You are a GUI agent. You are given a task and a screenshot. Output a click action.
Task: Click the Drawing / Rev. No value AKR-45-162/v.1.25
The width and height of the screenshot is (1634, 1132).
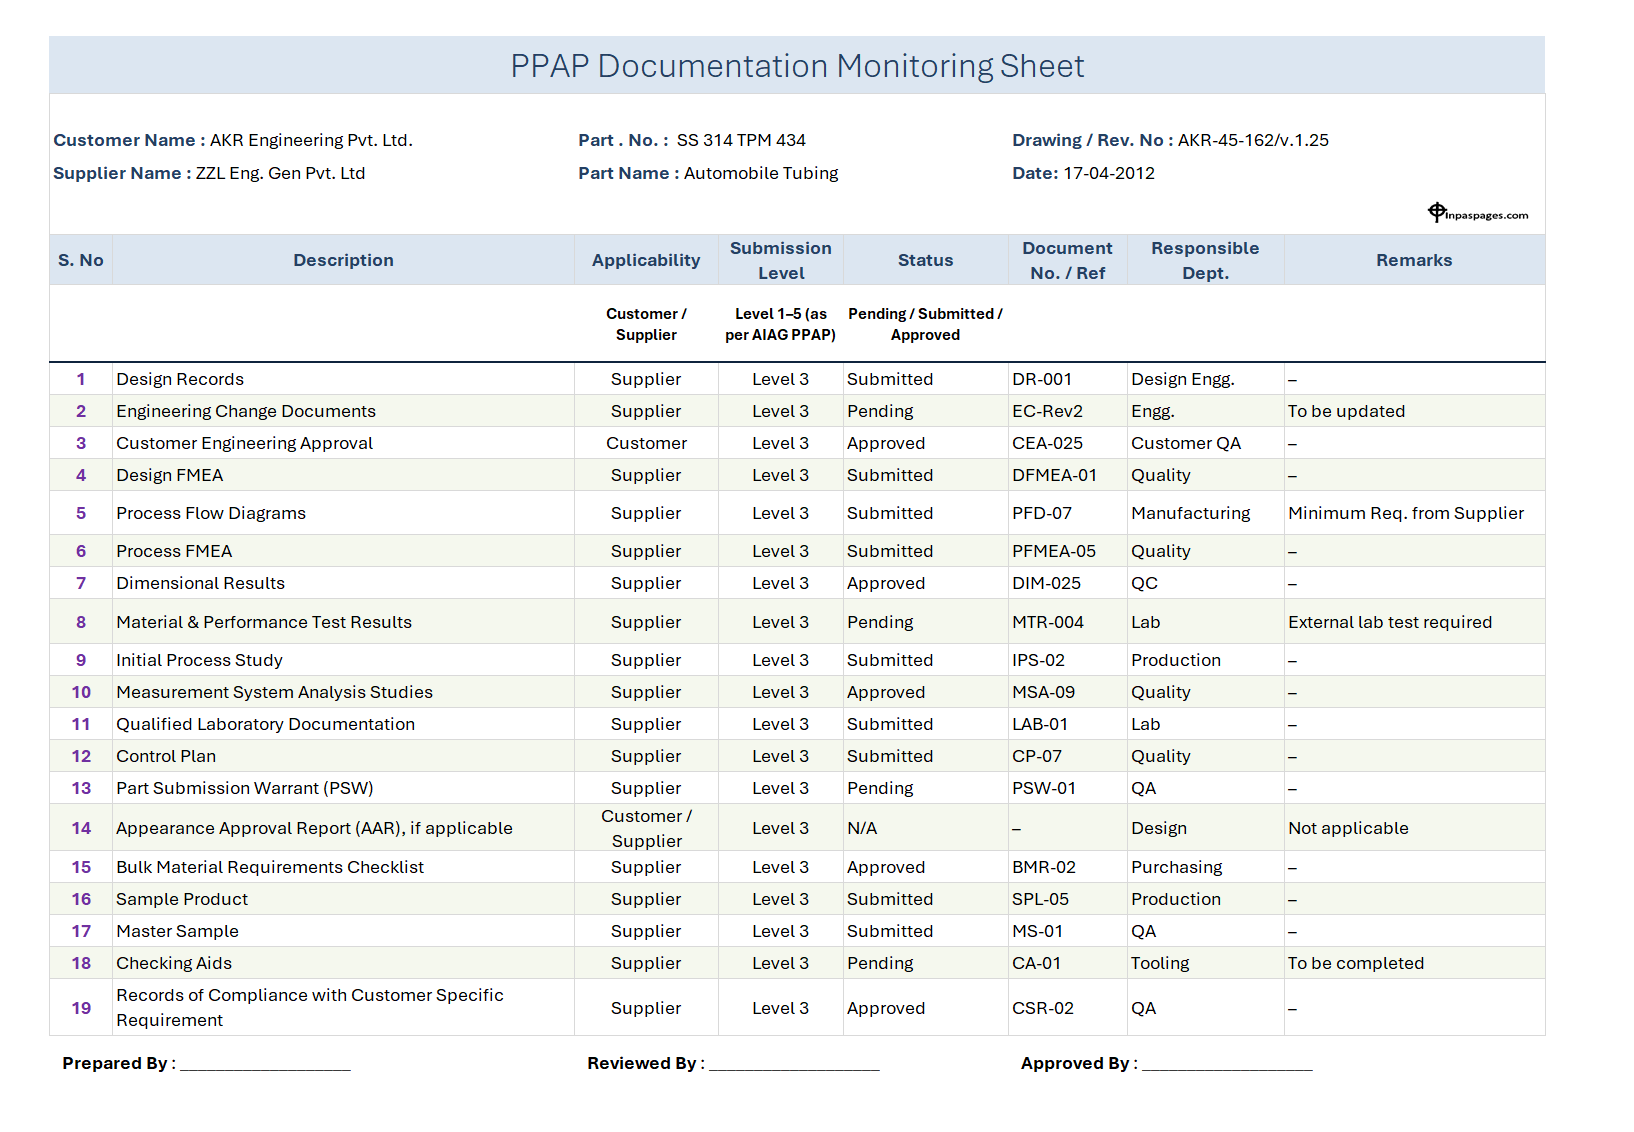pos(1253,140)
